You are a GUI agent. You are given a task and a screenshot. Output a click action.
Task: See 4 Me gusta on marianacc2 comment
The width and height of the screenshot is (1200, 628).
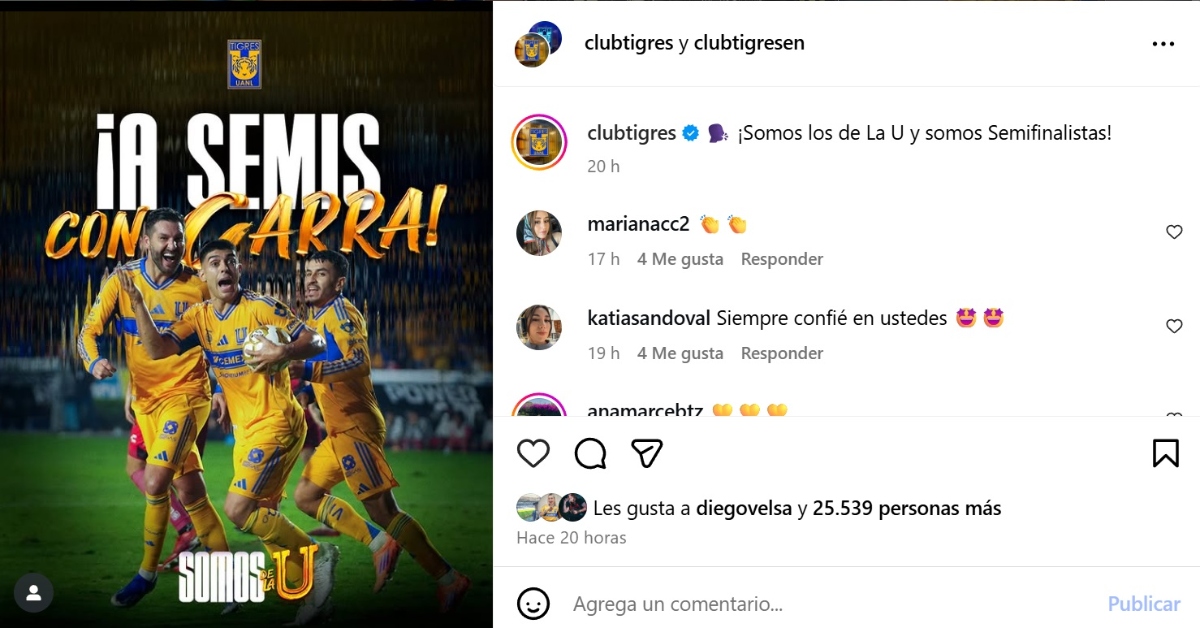coord(680,259)
